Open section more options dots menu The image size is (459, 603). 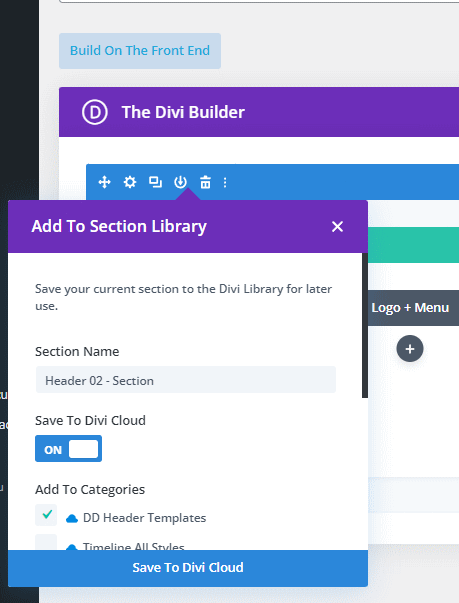(x=225, y=182)
